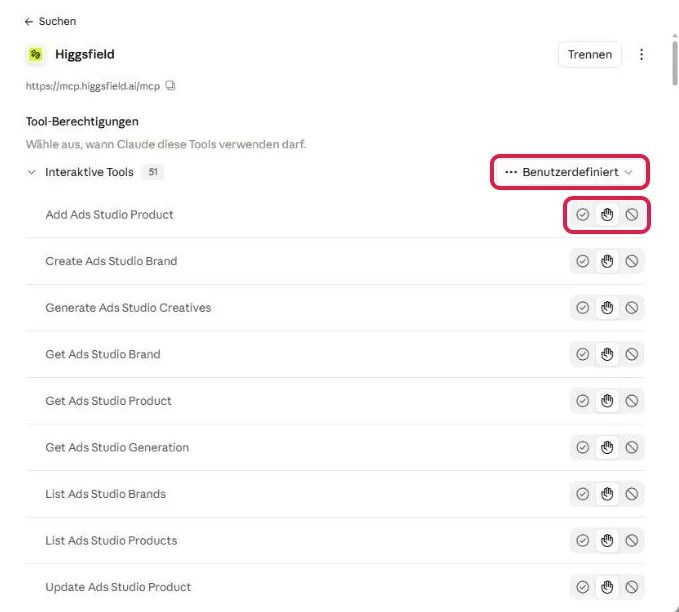Go back to Suchen
The width and height of the screenshot is (679, 612).
(x=50, y=21)
